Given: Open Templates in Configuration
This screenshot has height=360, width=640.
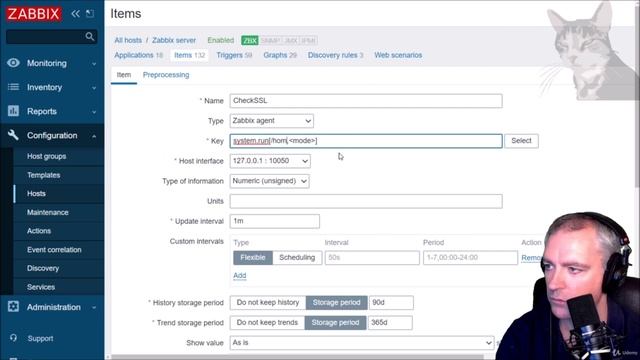Looking at the screenshot, I should tap(44, 175).
